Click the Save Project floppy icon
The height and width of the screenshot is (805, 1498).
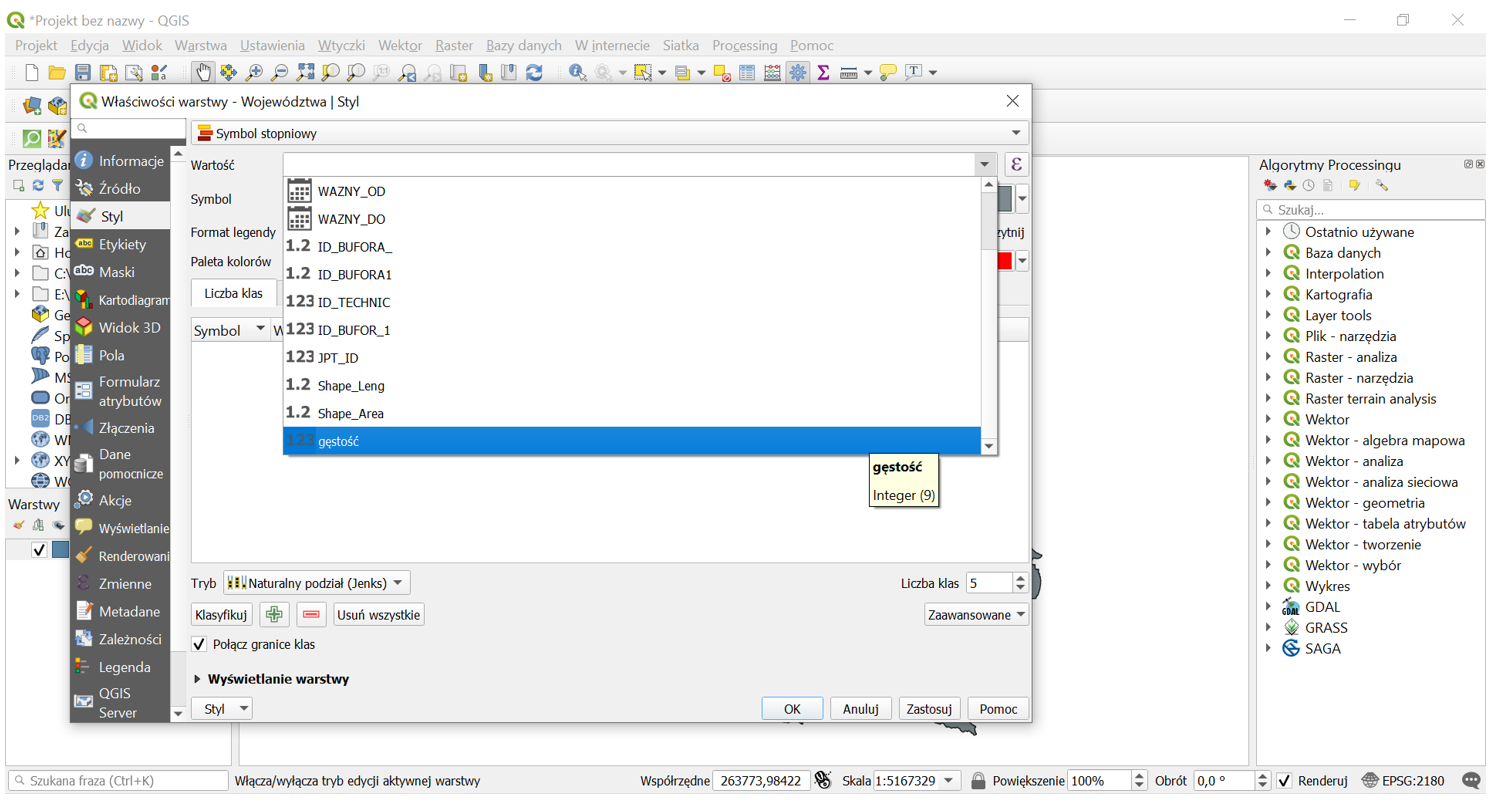click(x=83, y=72)
